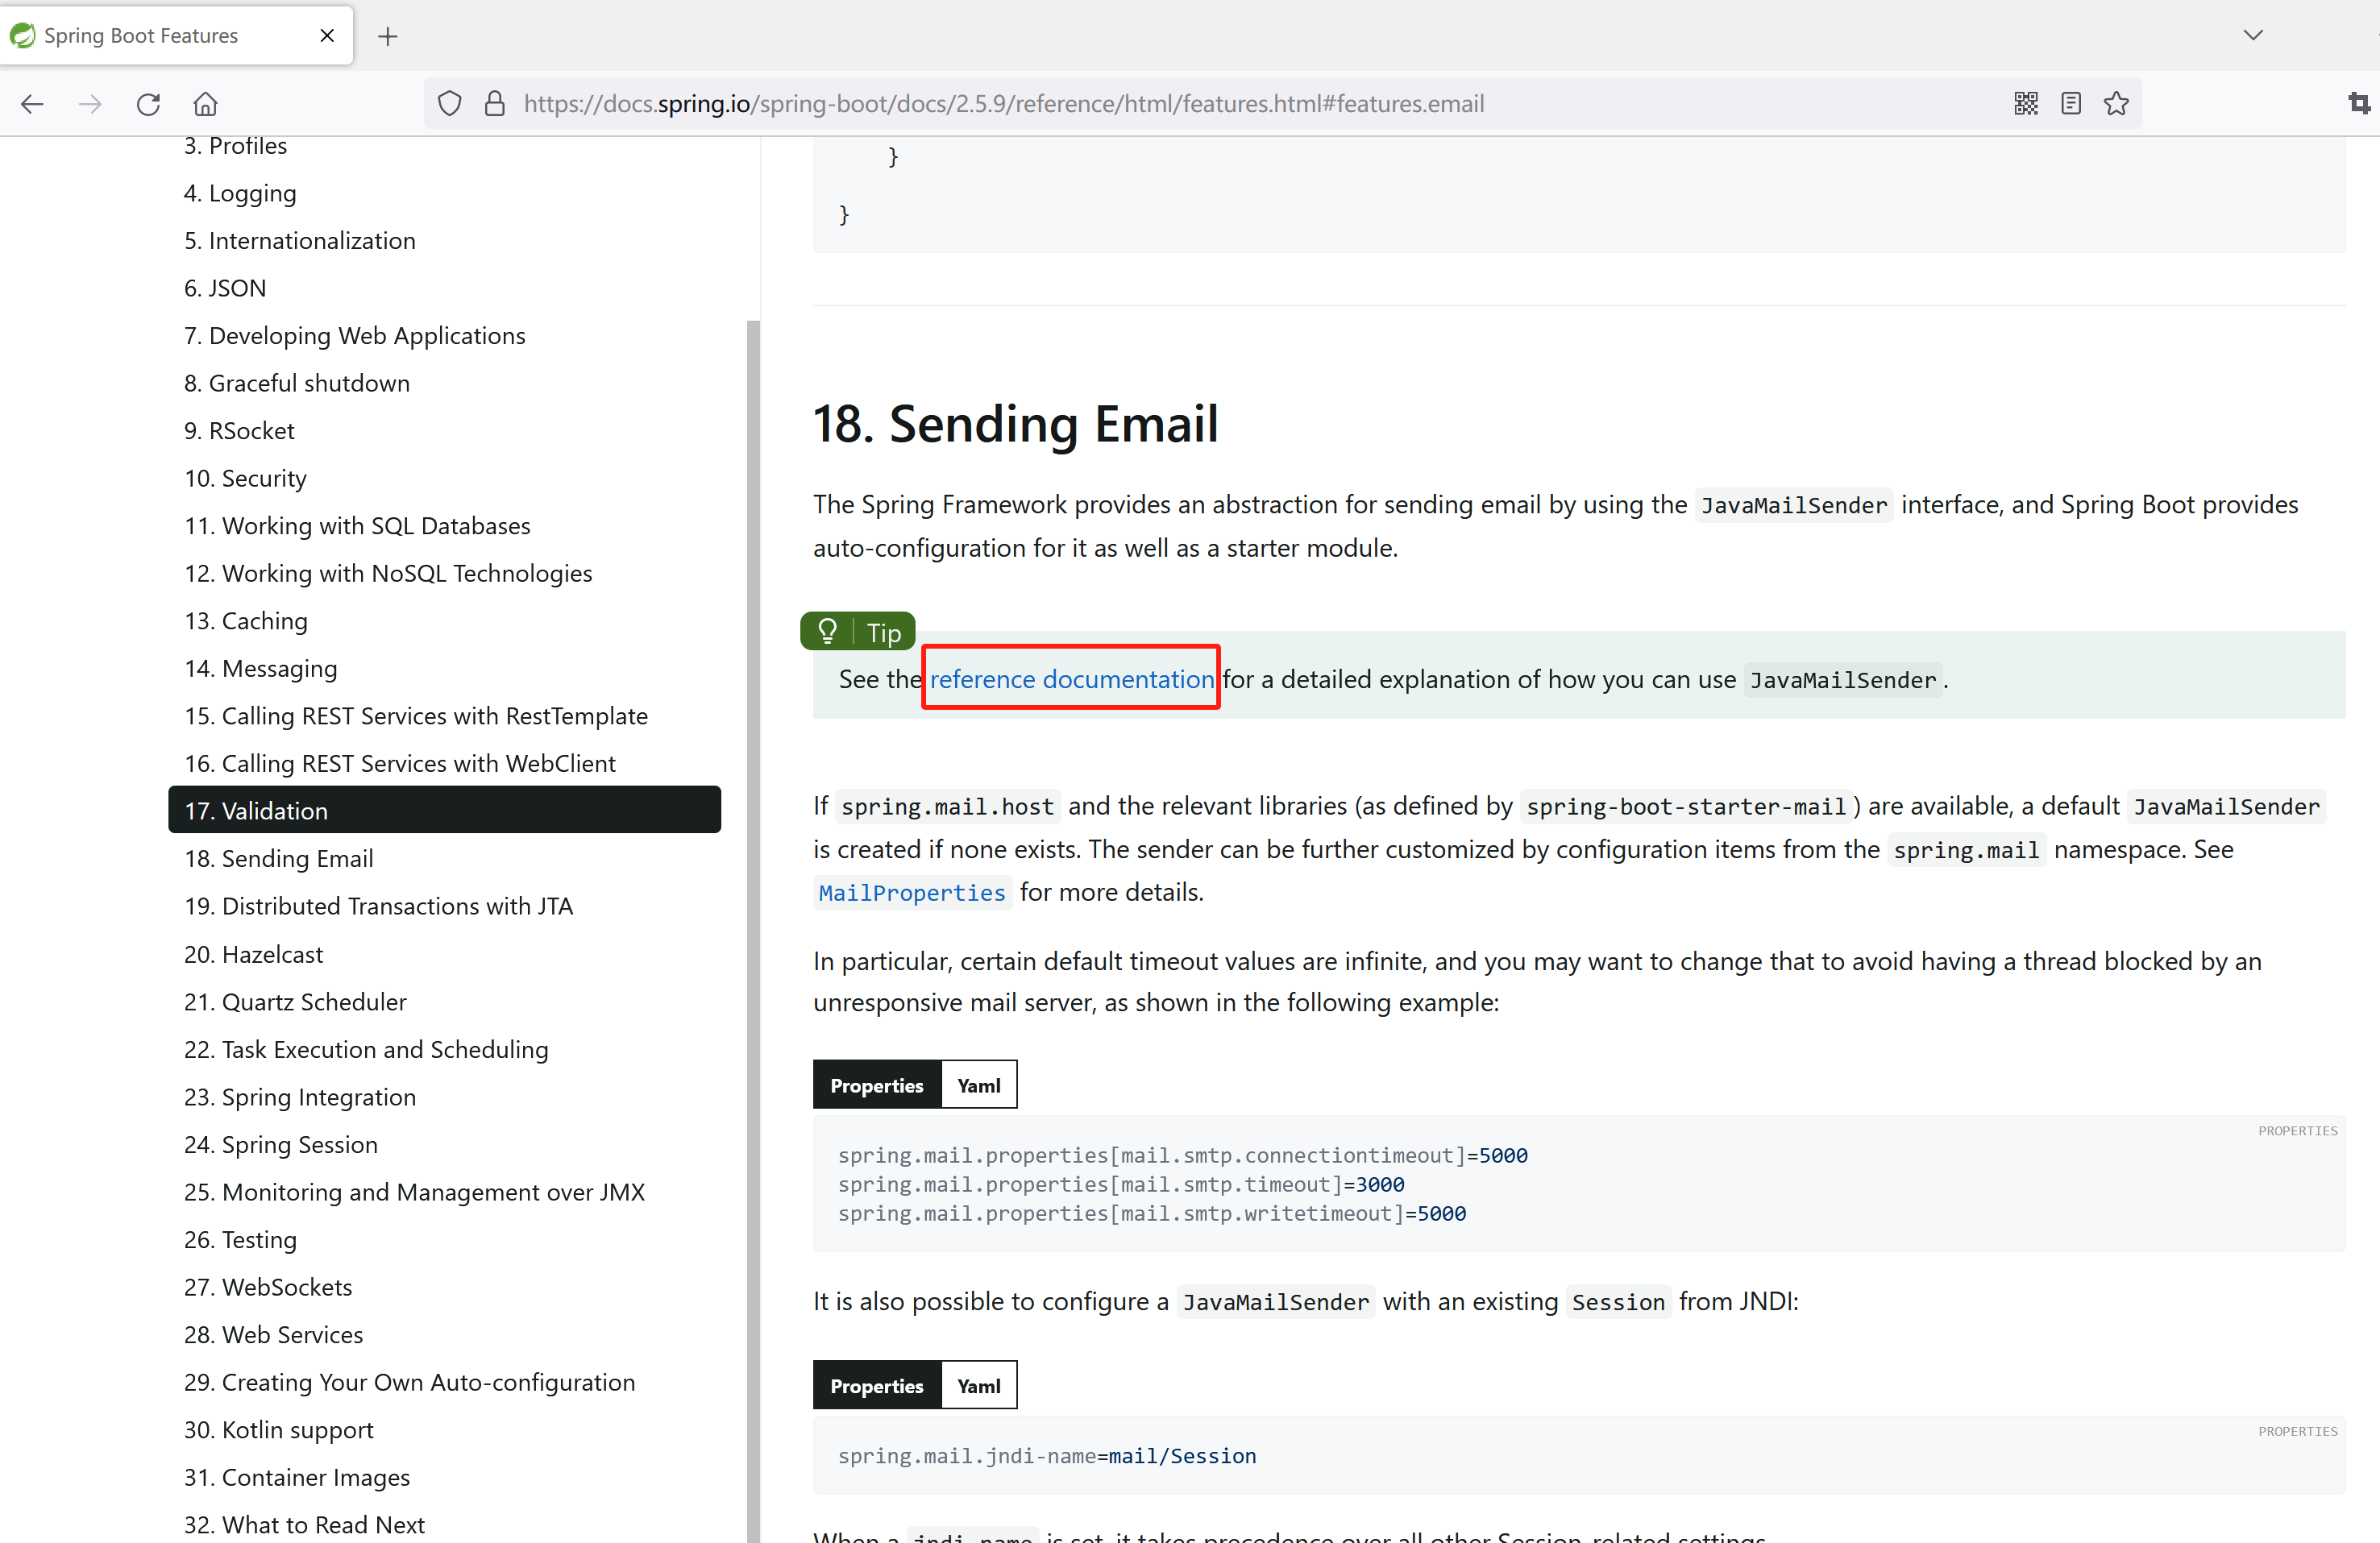Click the MailProperties link
Viewport: 2380px width, 1543px height.
click(911, 892)
